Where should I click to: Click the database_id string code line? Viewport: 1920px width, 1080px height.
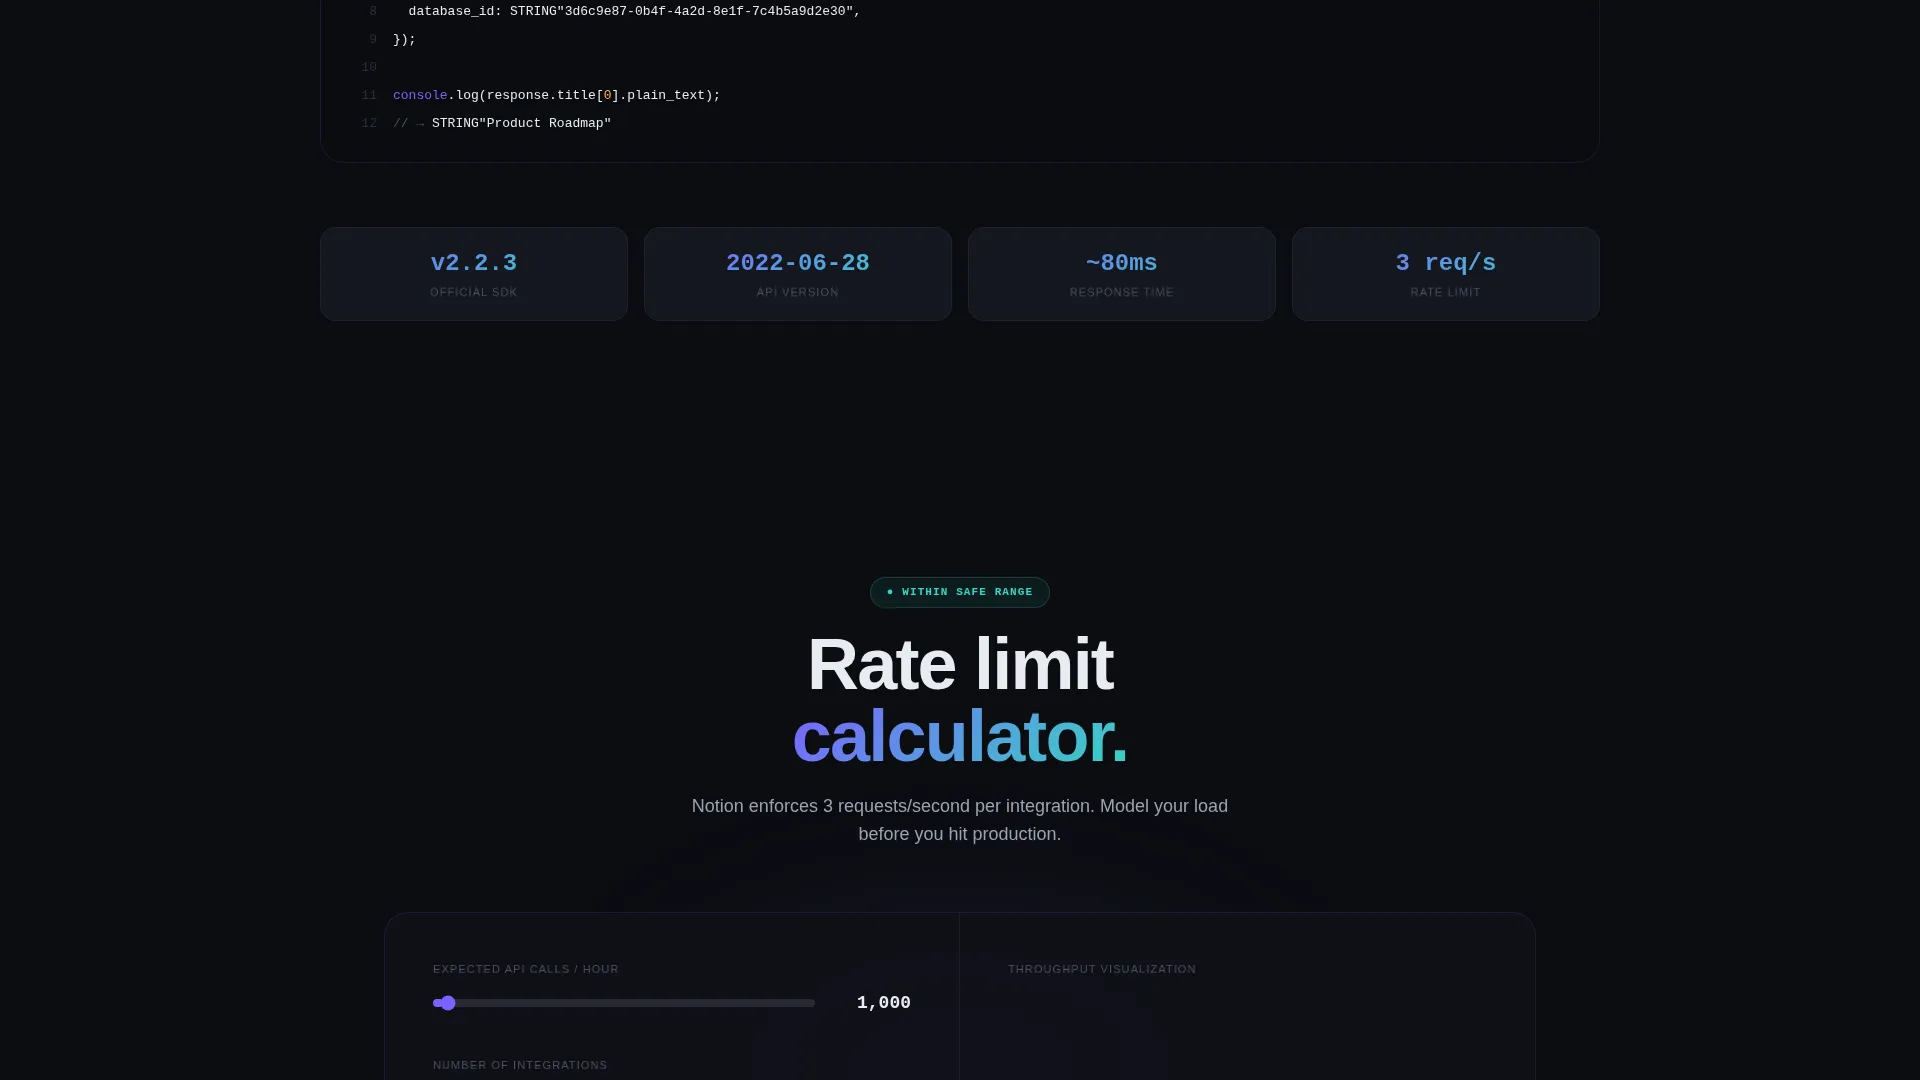(634, 11)
